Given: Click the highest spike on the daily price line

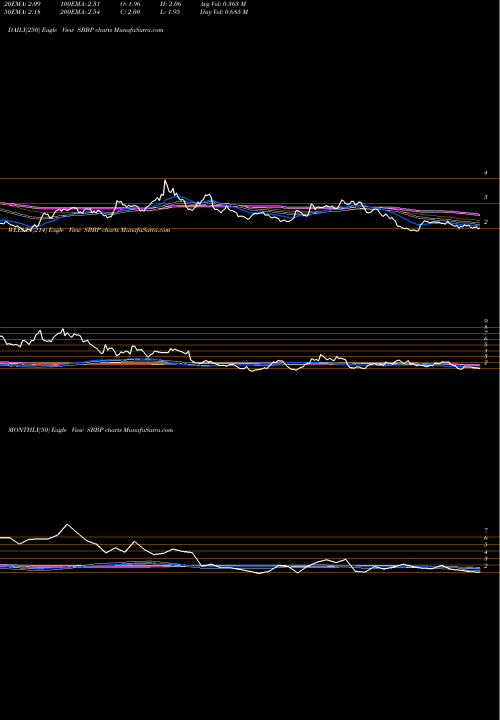Looking at the screenshot, I should pyautogui.click(x=165, y=180).
